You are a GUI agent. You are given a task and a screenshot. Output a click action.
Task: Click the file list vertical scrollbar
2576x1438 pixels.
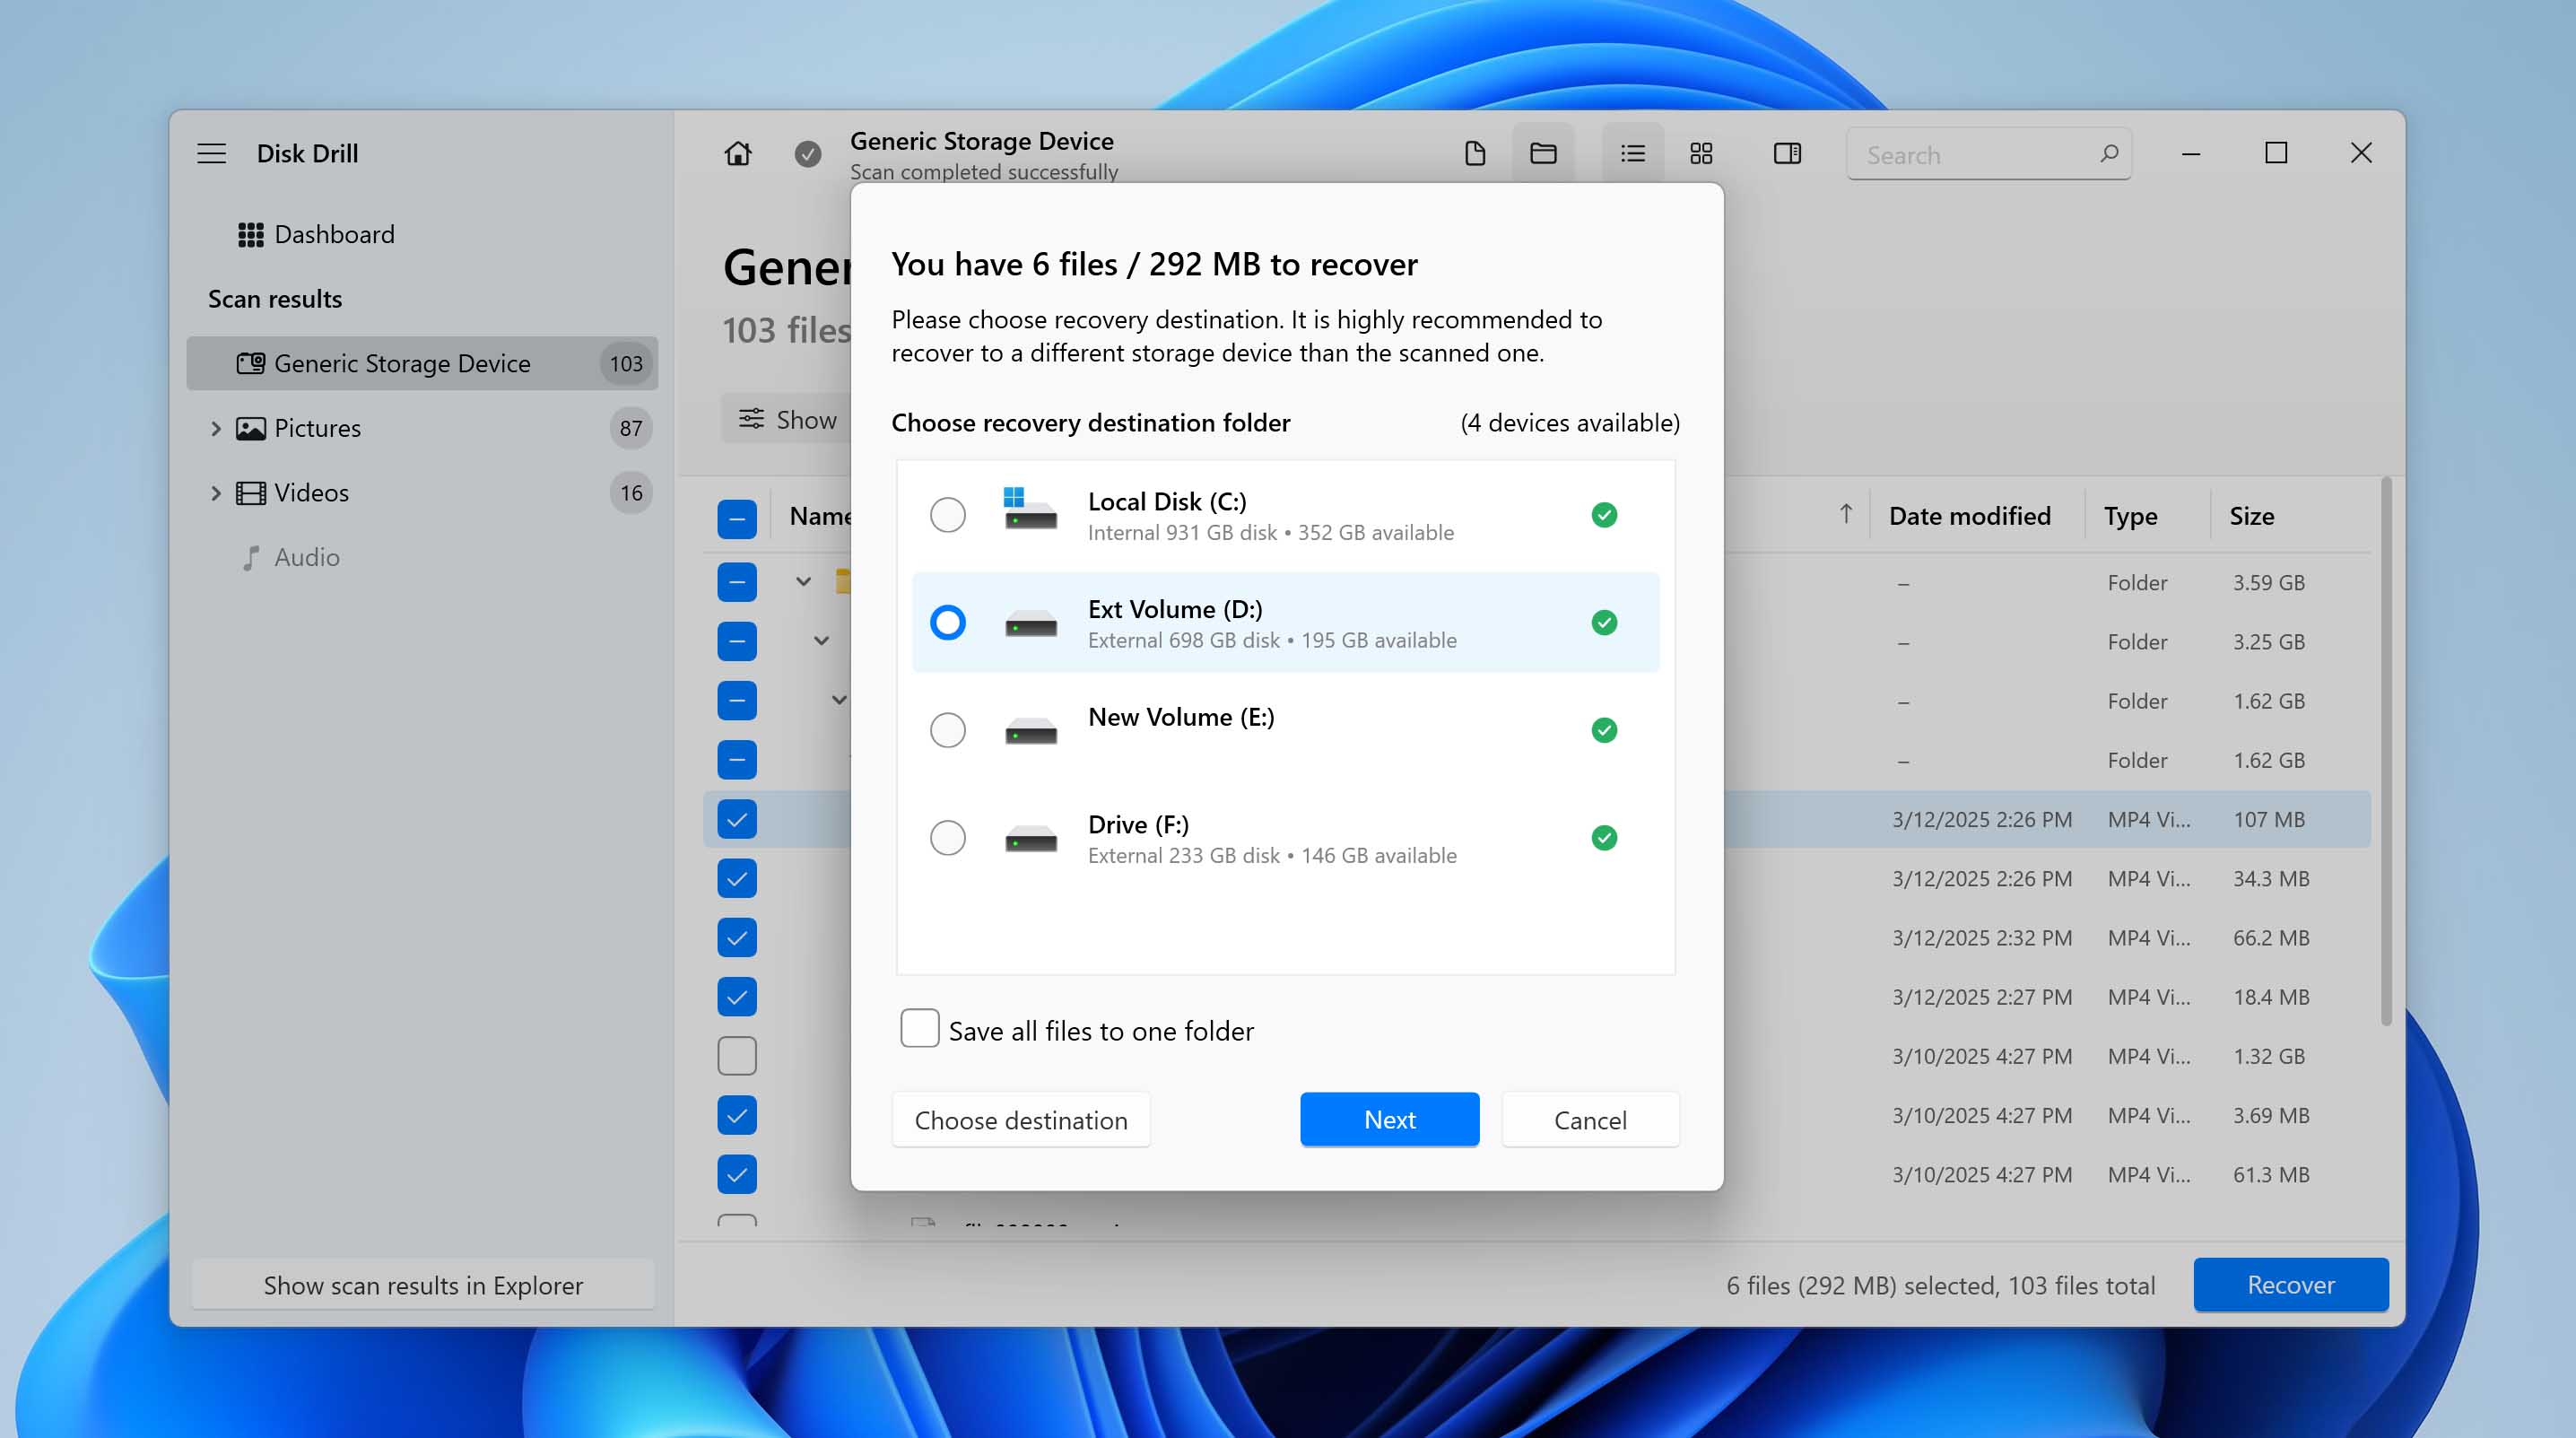tap(2386, 752)
